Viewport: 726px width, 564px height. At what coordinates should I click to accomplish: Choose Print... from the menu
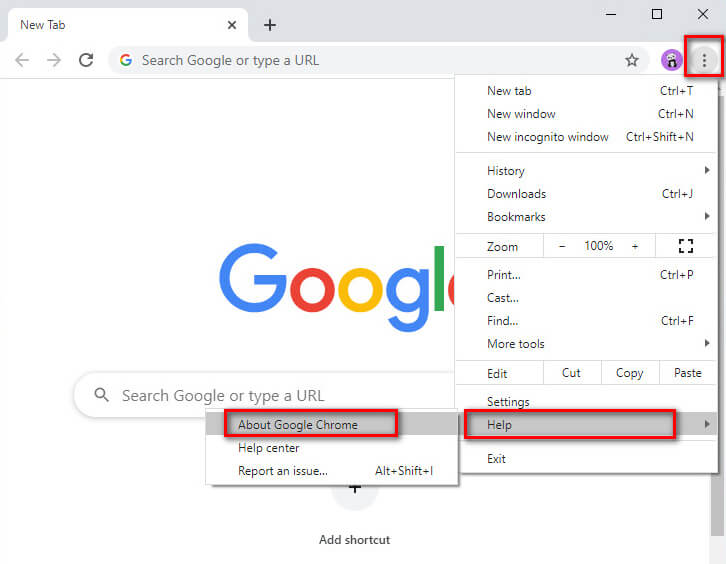tap(586, 275)
